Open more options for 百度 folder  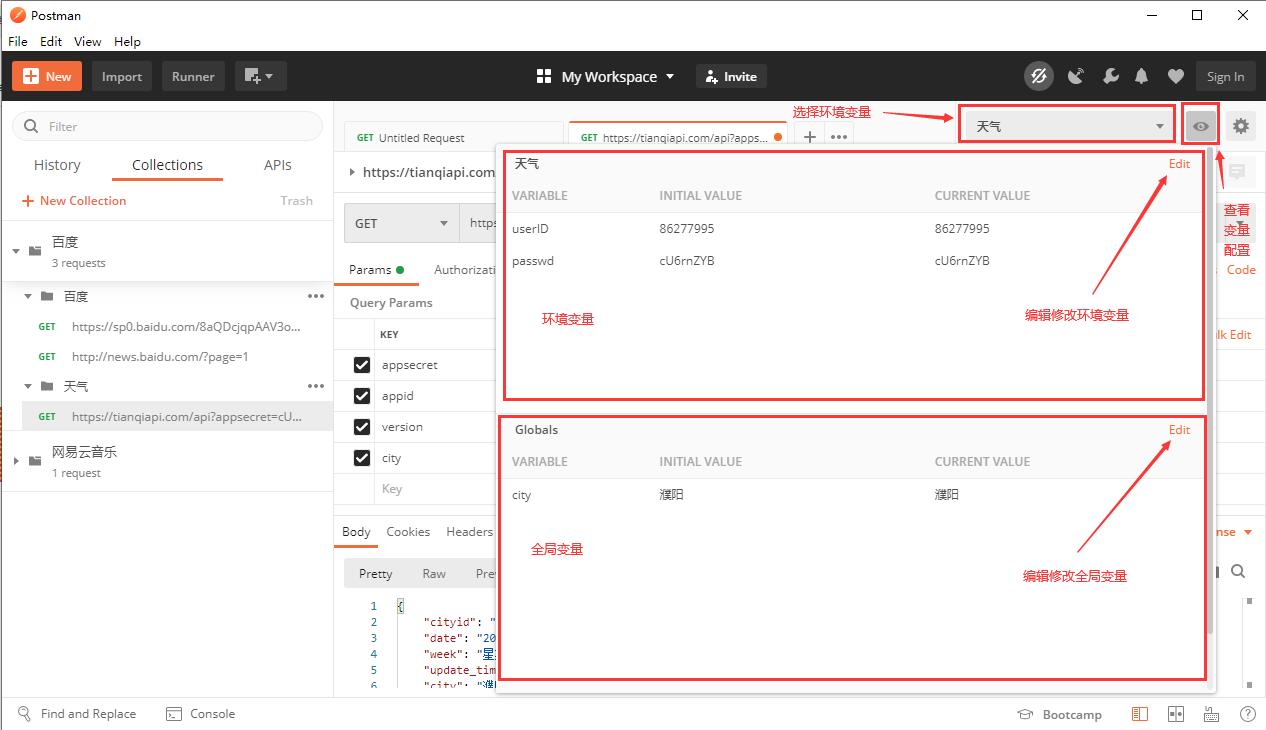click(316, 296)
